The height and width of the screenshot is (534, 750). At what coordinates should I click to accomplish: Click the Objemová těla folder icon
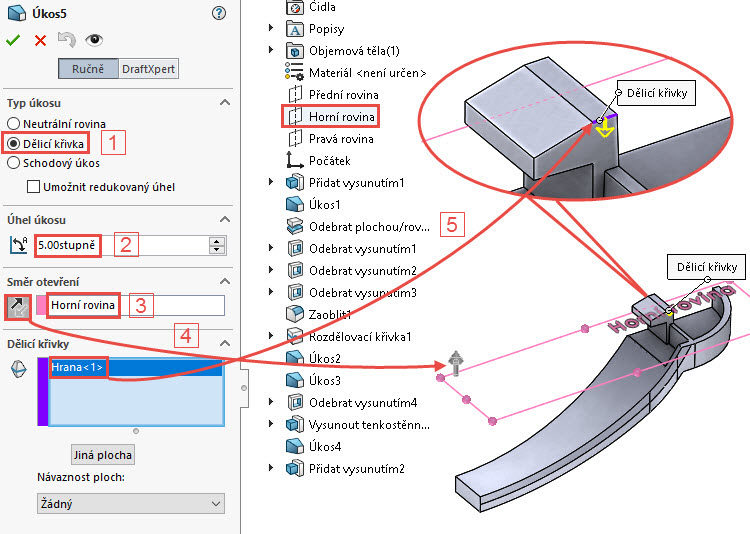[x=295, y=51]
